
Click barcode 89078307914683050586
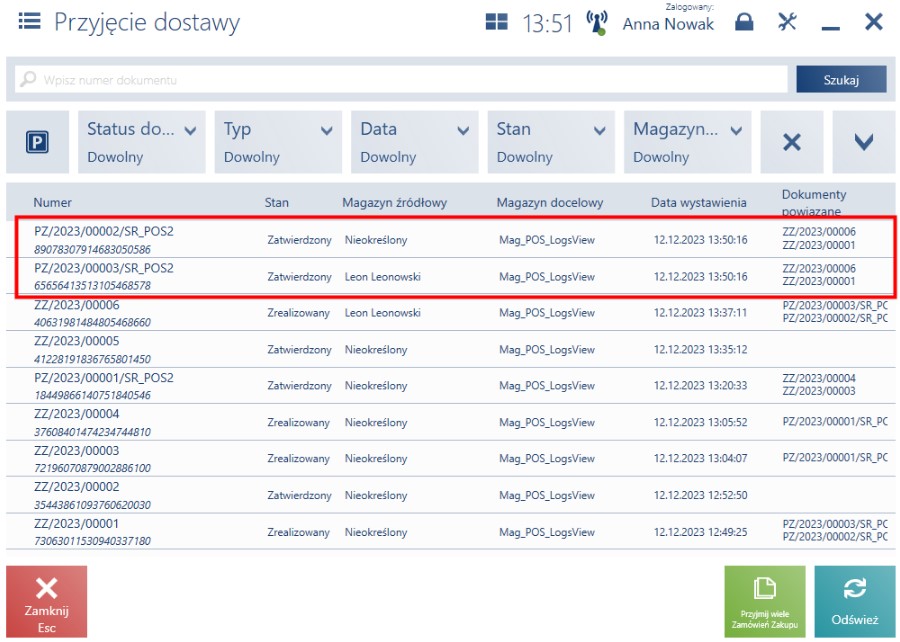[92, 250]
